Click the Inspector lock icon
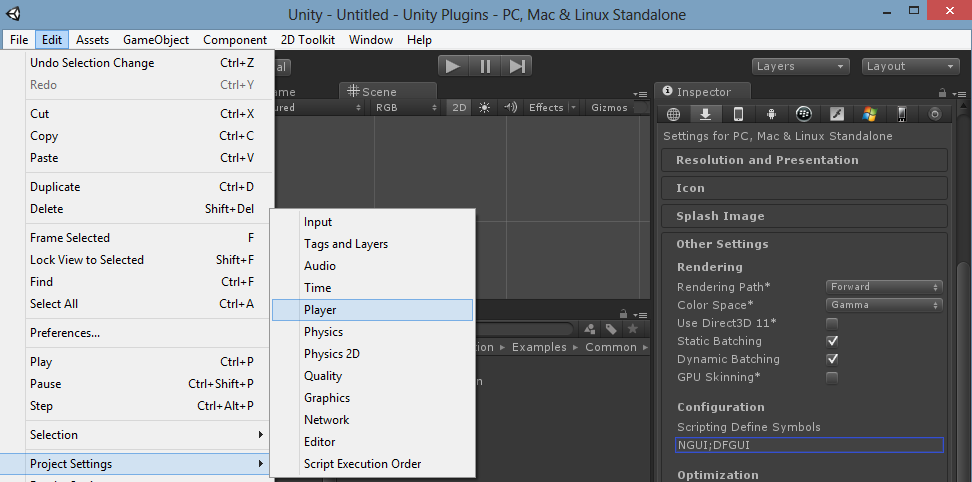The image size is (972, 482). 940,92
